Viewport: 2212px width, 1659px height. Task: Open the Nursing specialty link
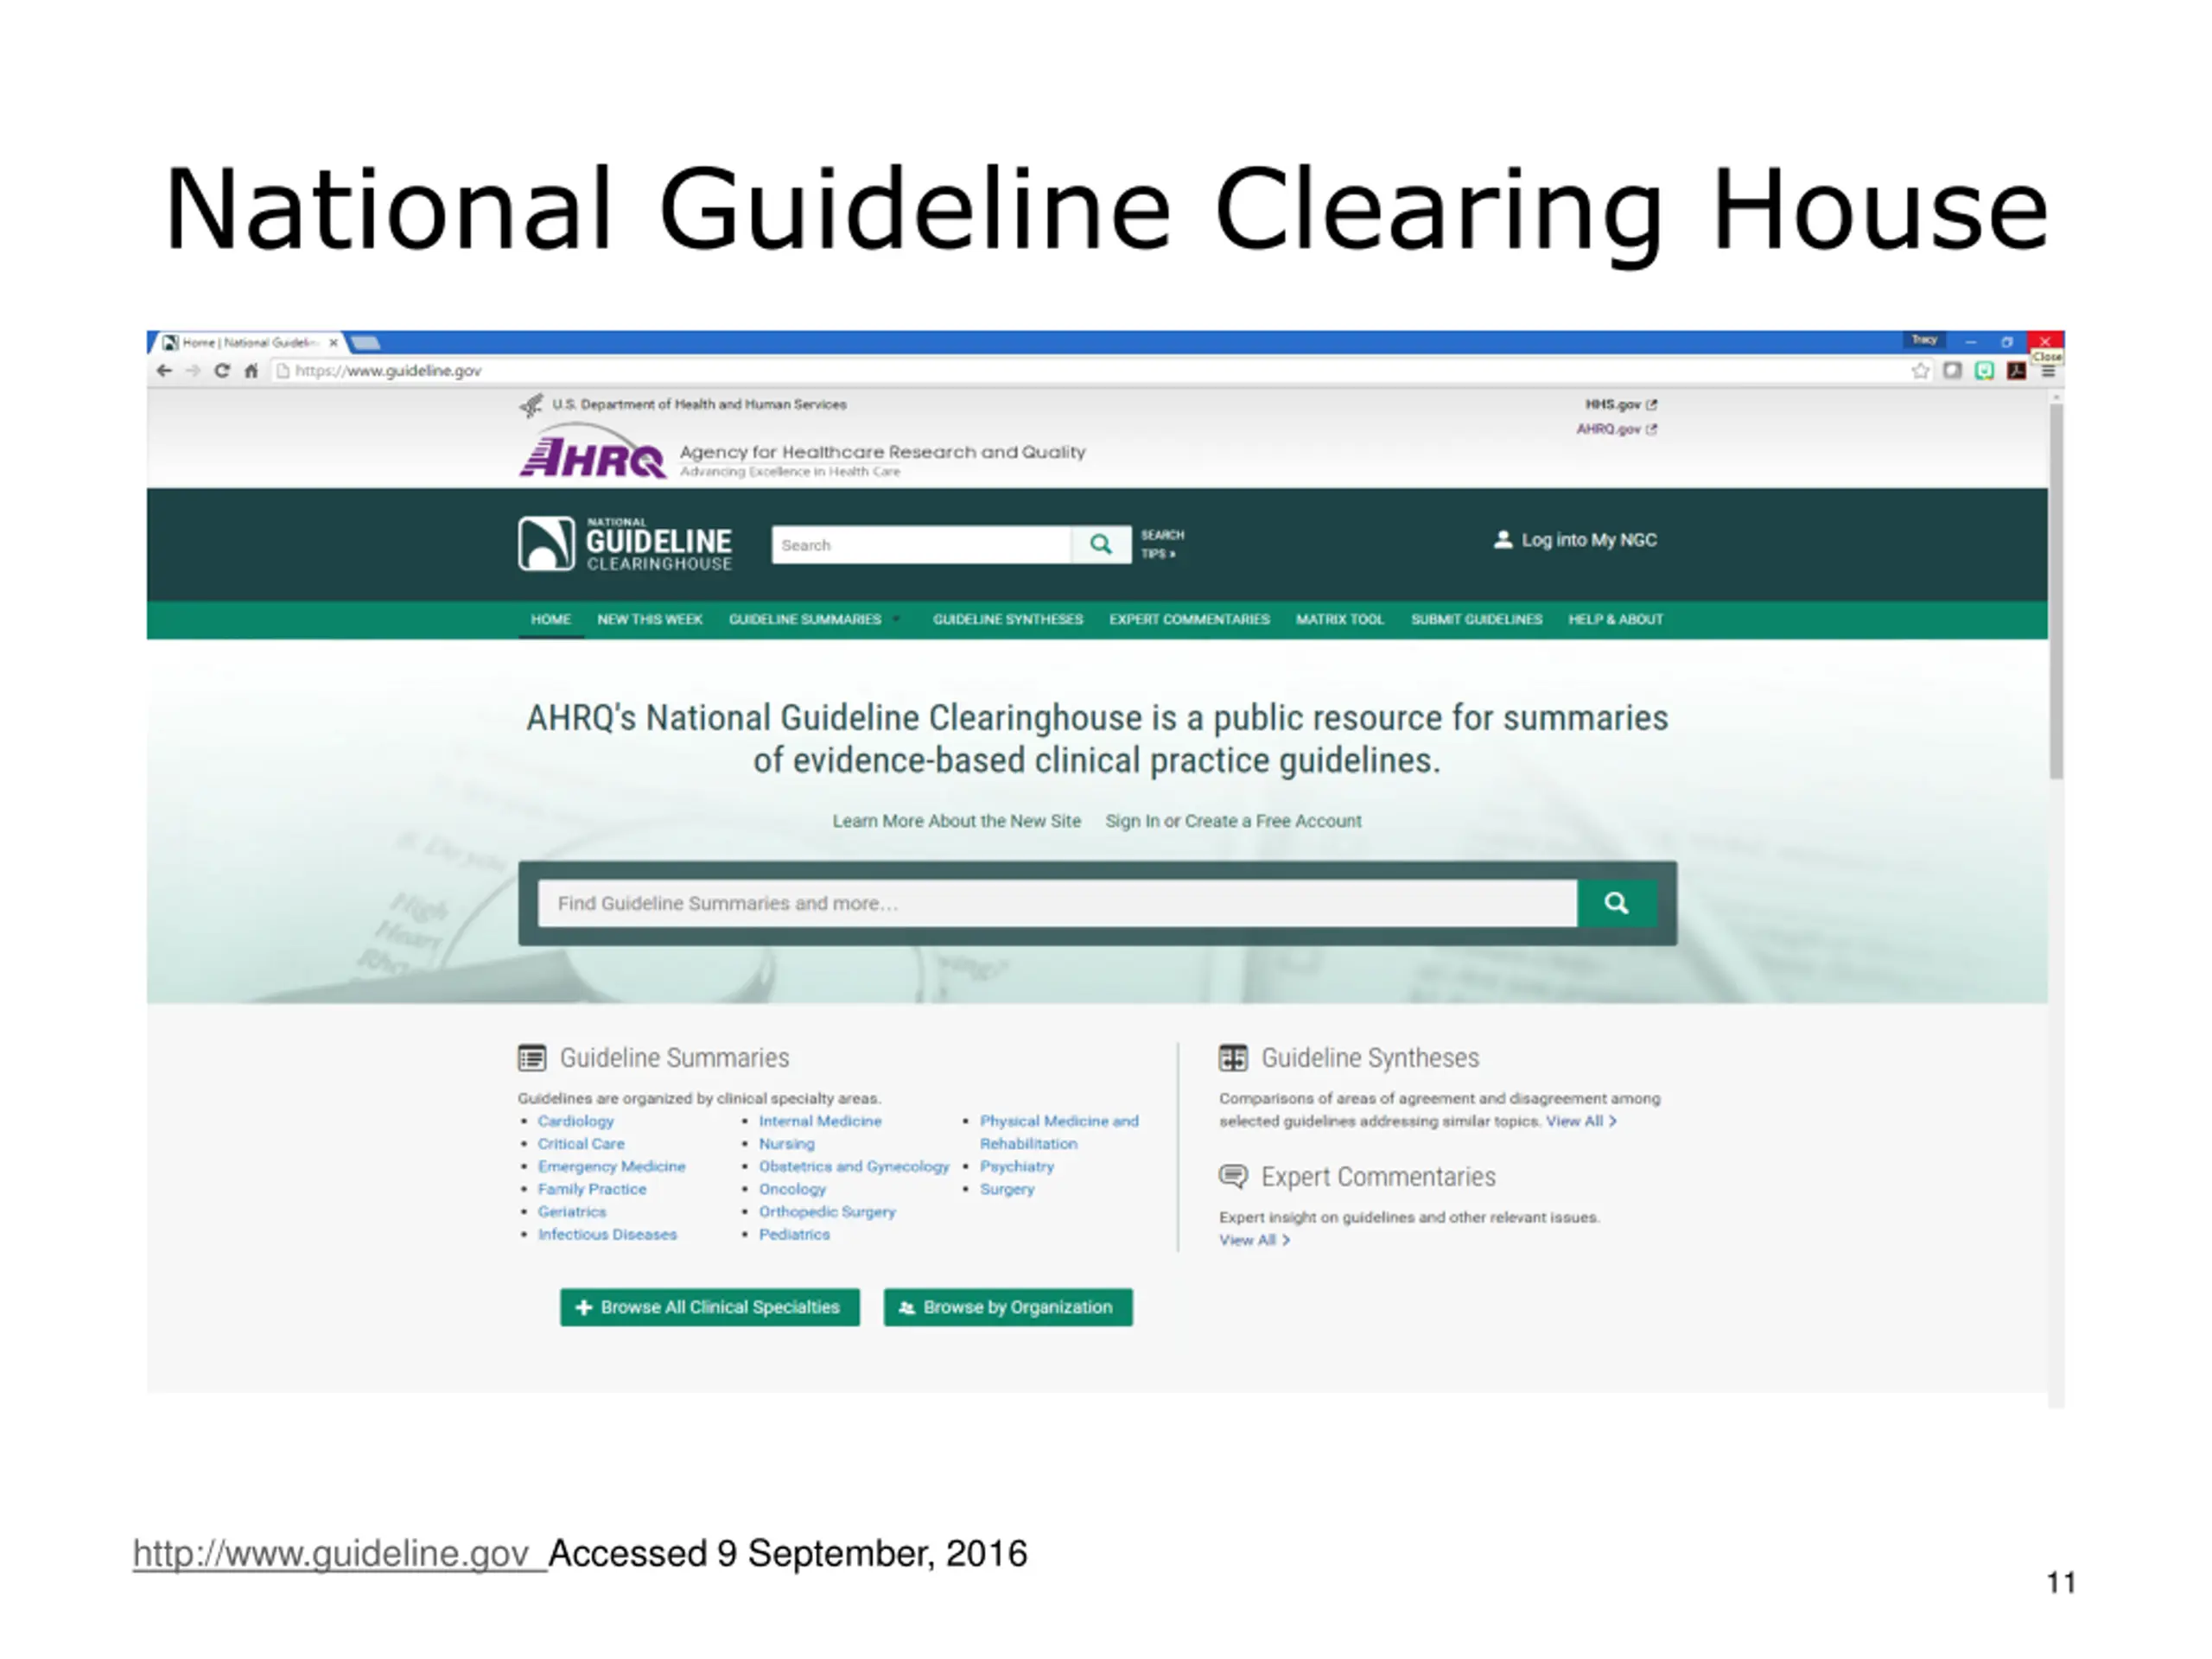pyautogui.click(x=787, y=1143)
